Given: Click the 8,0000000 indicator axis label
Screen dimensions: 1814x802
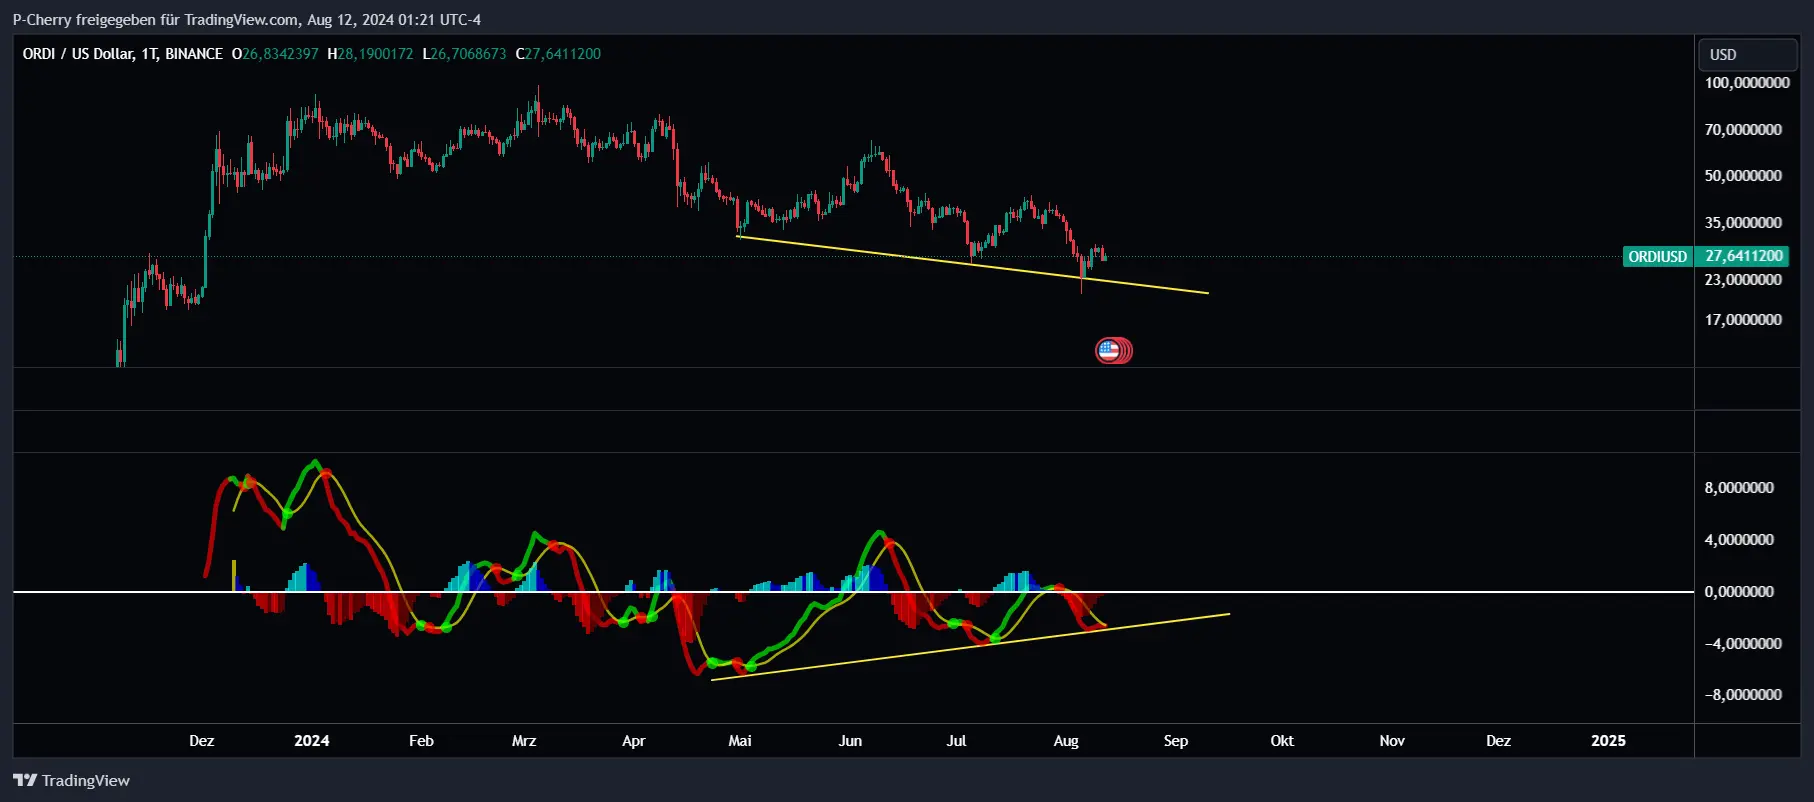Looking at the screenshot, I should tap(1739, 488).
